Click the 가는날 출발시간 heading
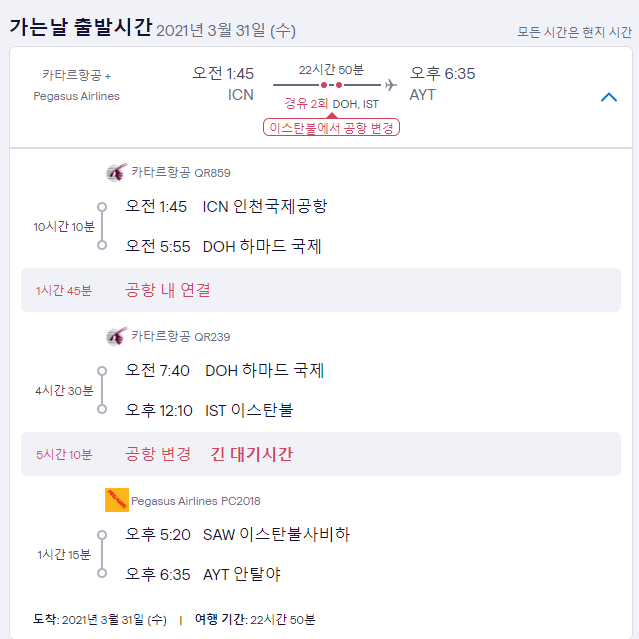The width and height of the screenshot is (639, 639). (x=81, y=27)
